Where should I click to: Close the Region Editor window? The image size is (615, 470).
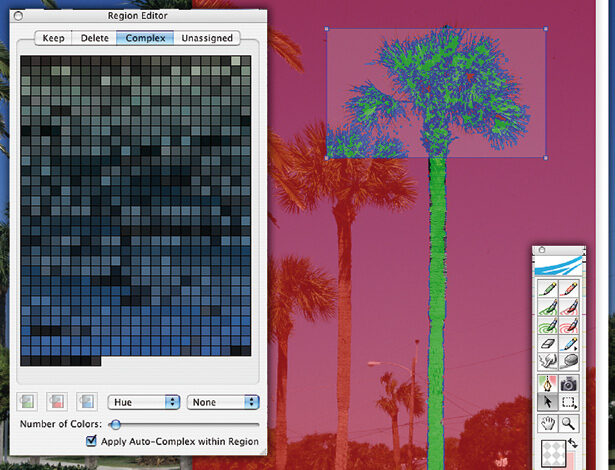click(x=18, y=16)
